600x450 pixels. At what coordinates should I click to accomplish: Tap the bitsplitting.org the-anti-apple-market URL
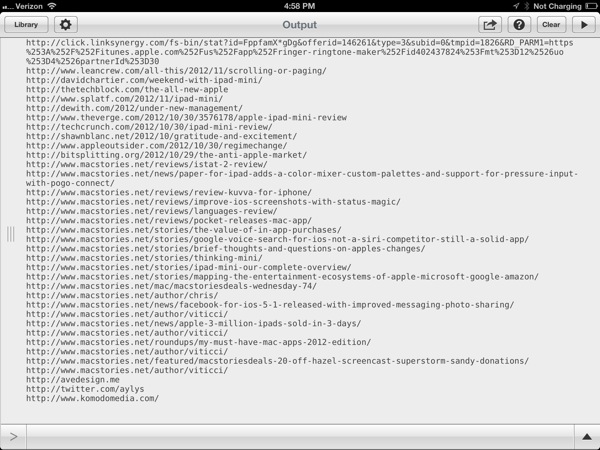[166, 155]
